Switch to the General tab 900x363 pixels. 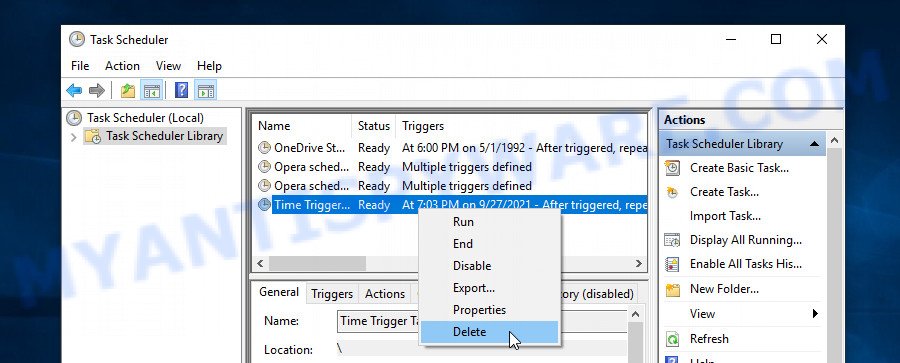pyautogui.click(x=279, y=292)
